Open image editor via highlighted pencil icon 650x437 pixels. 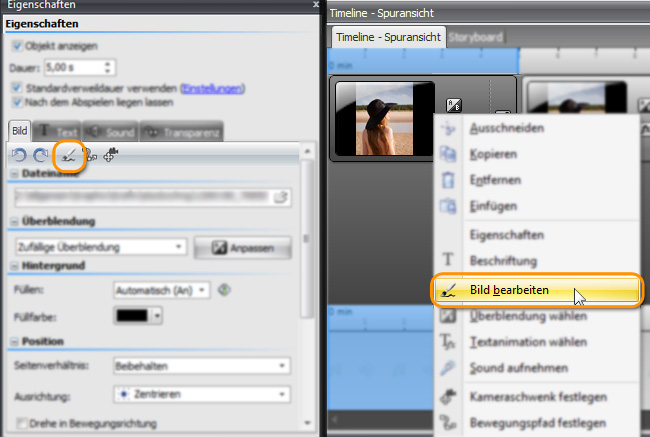pos(68,155)
